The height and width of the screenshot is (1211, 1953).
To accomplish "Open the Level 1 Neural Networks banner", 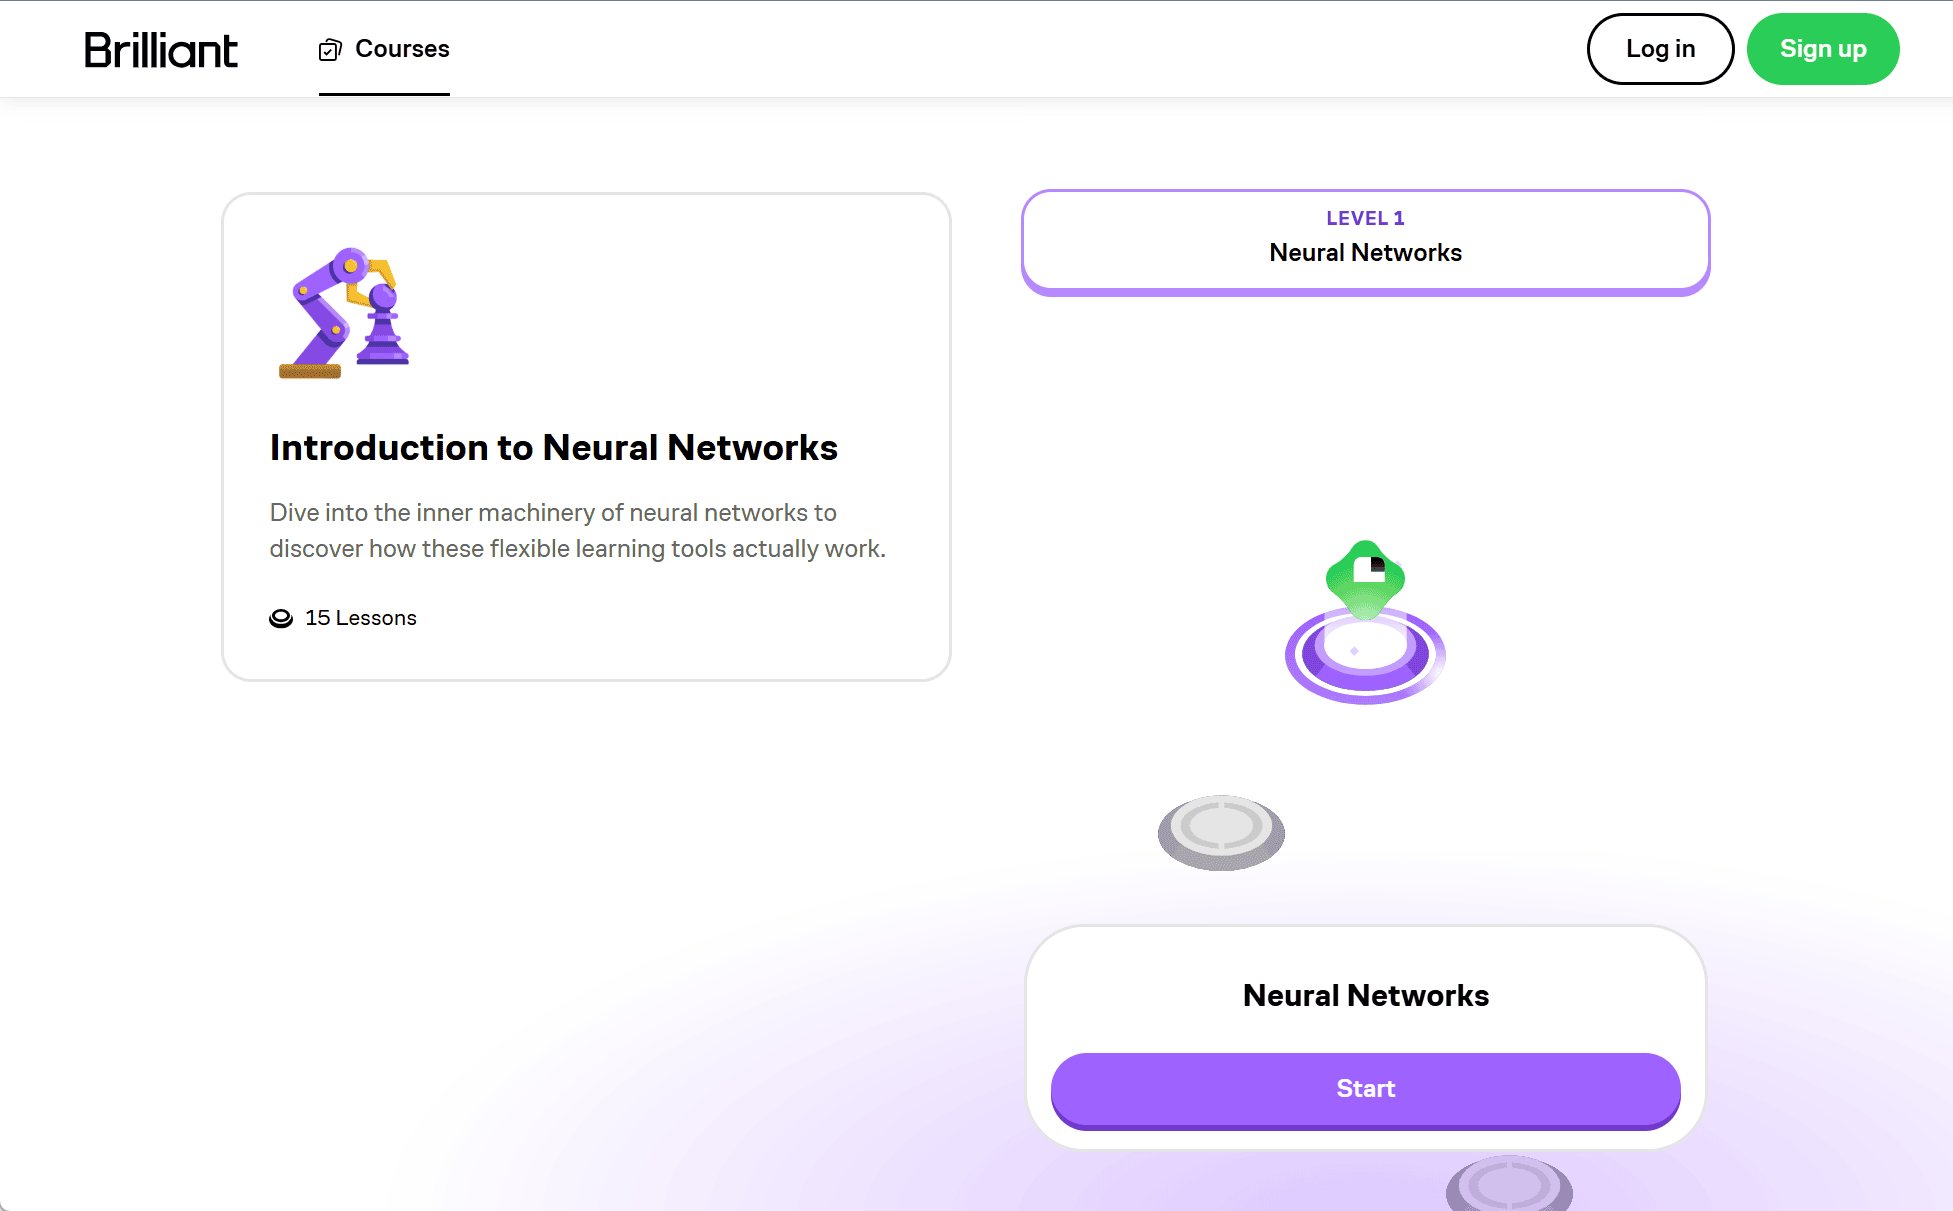I will coord(1365,242).
